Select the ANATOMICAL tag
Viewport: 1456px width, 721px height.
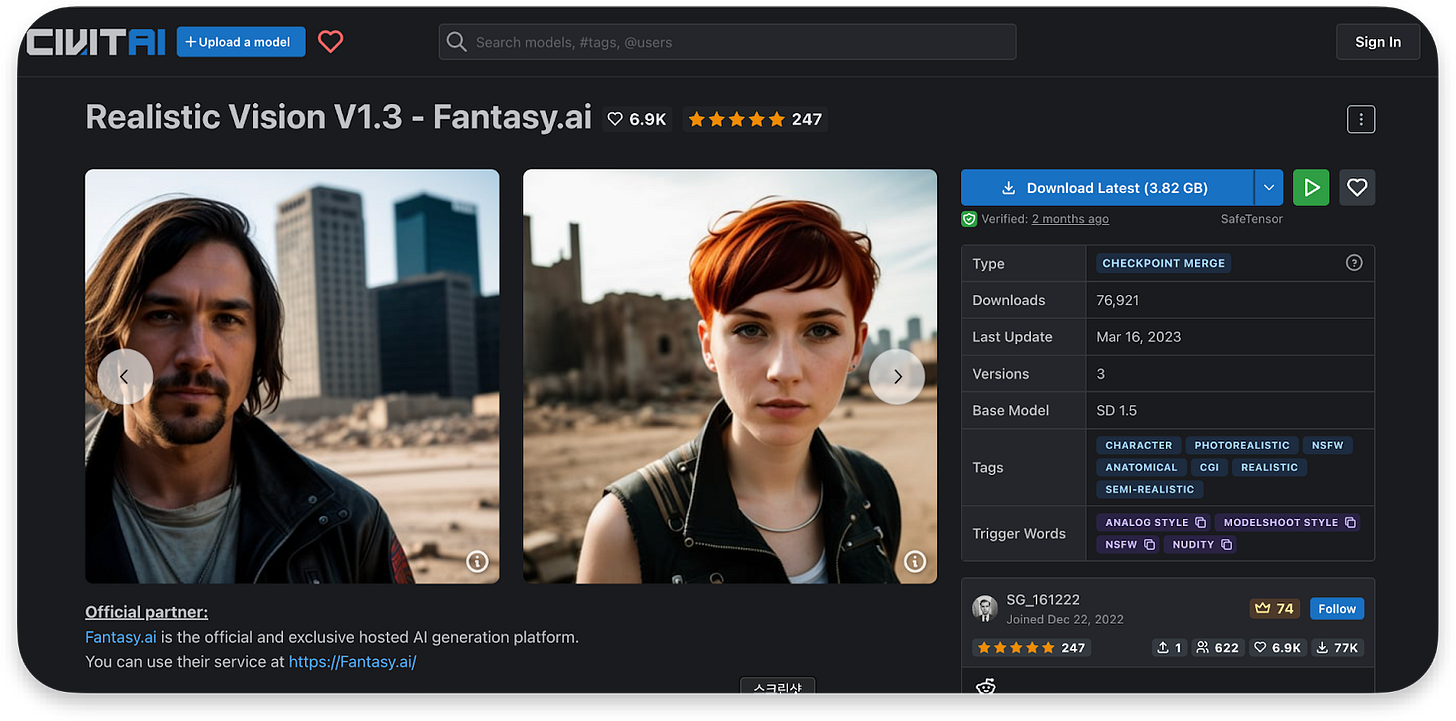tap(1141, 467)
